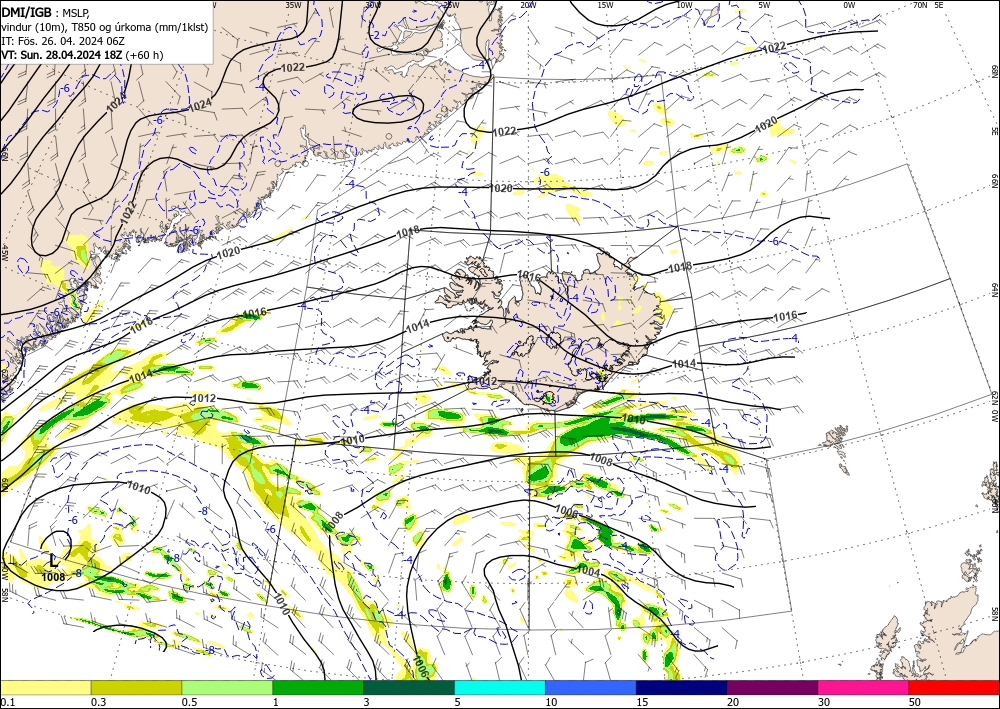
Task: Click the "64N" latitude label on right edge
Action: pos(994,289)
